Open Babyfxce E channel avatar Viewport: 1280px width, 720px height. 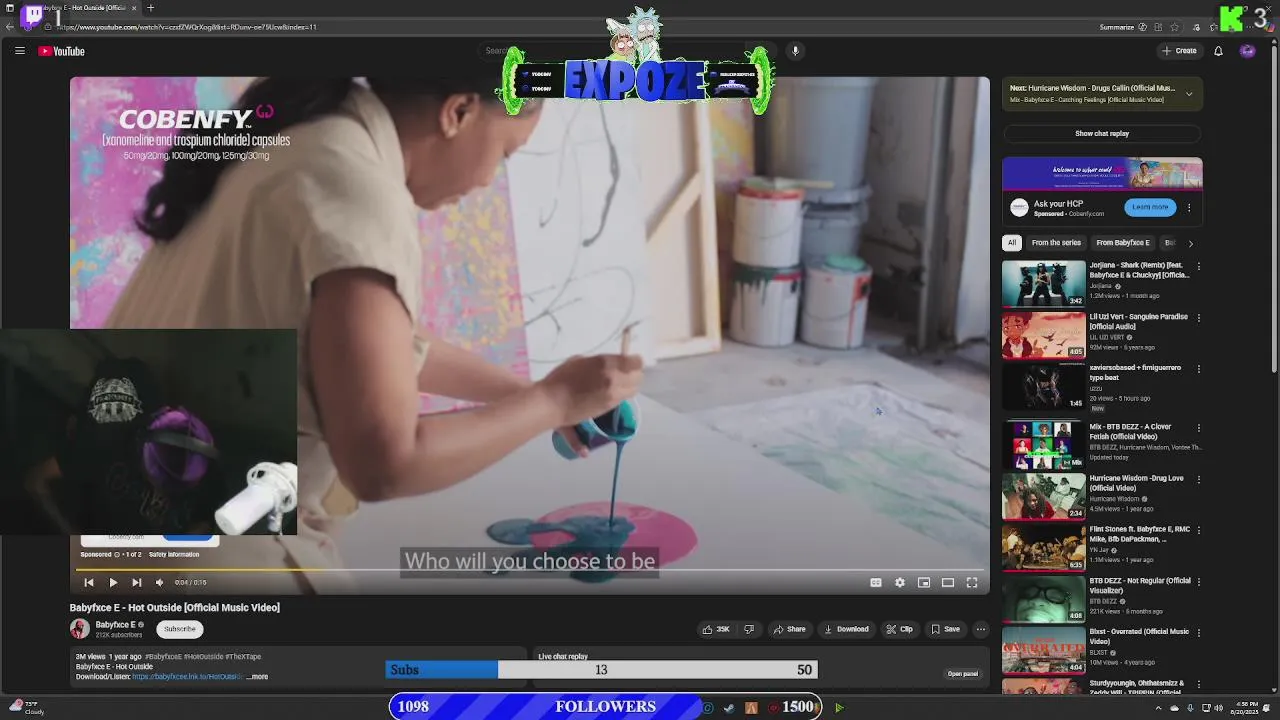(80, 629)
